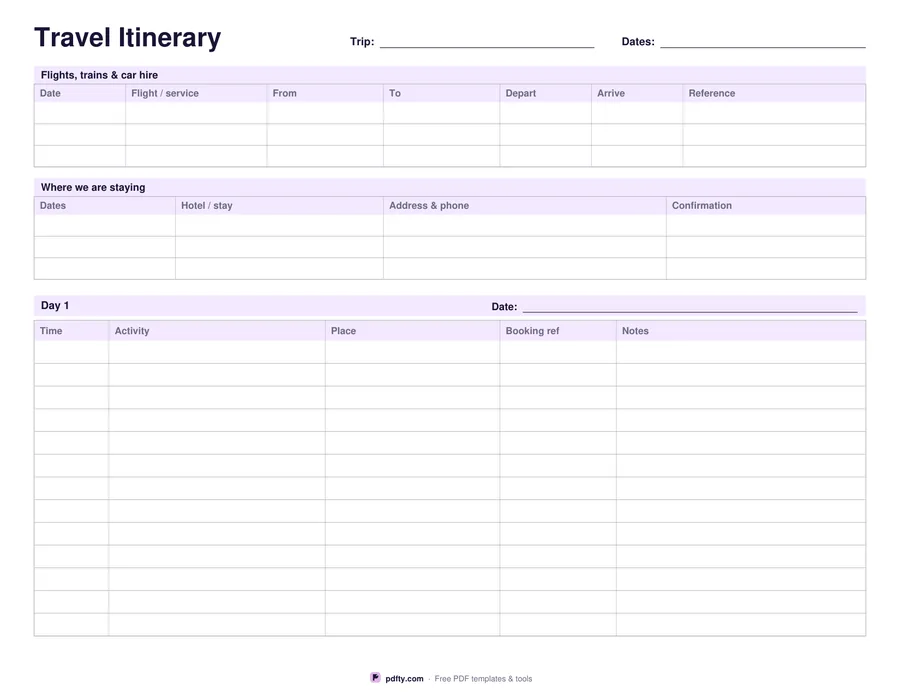
Task: Click the 'Trip:' label
Action: click(362, 41)
